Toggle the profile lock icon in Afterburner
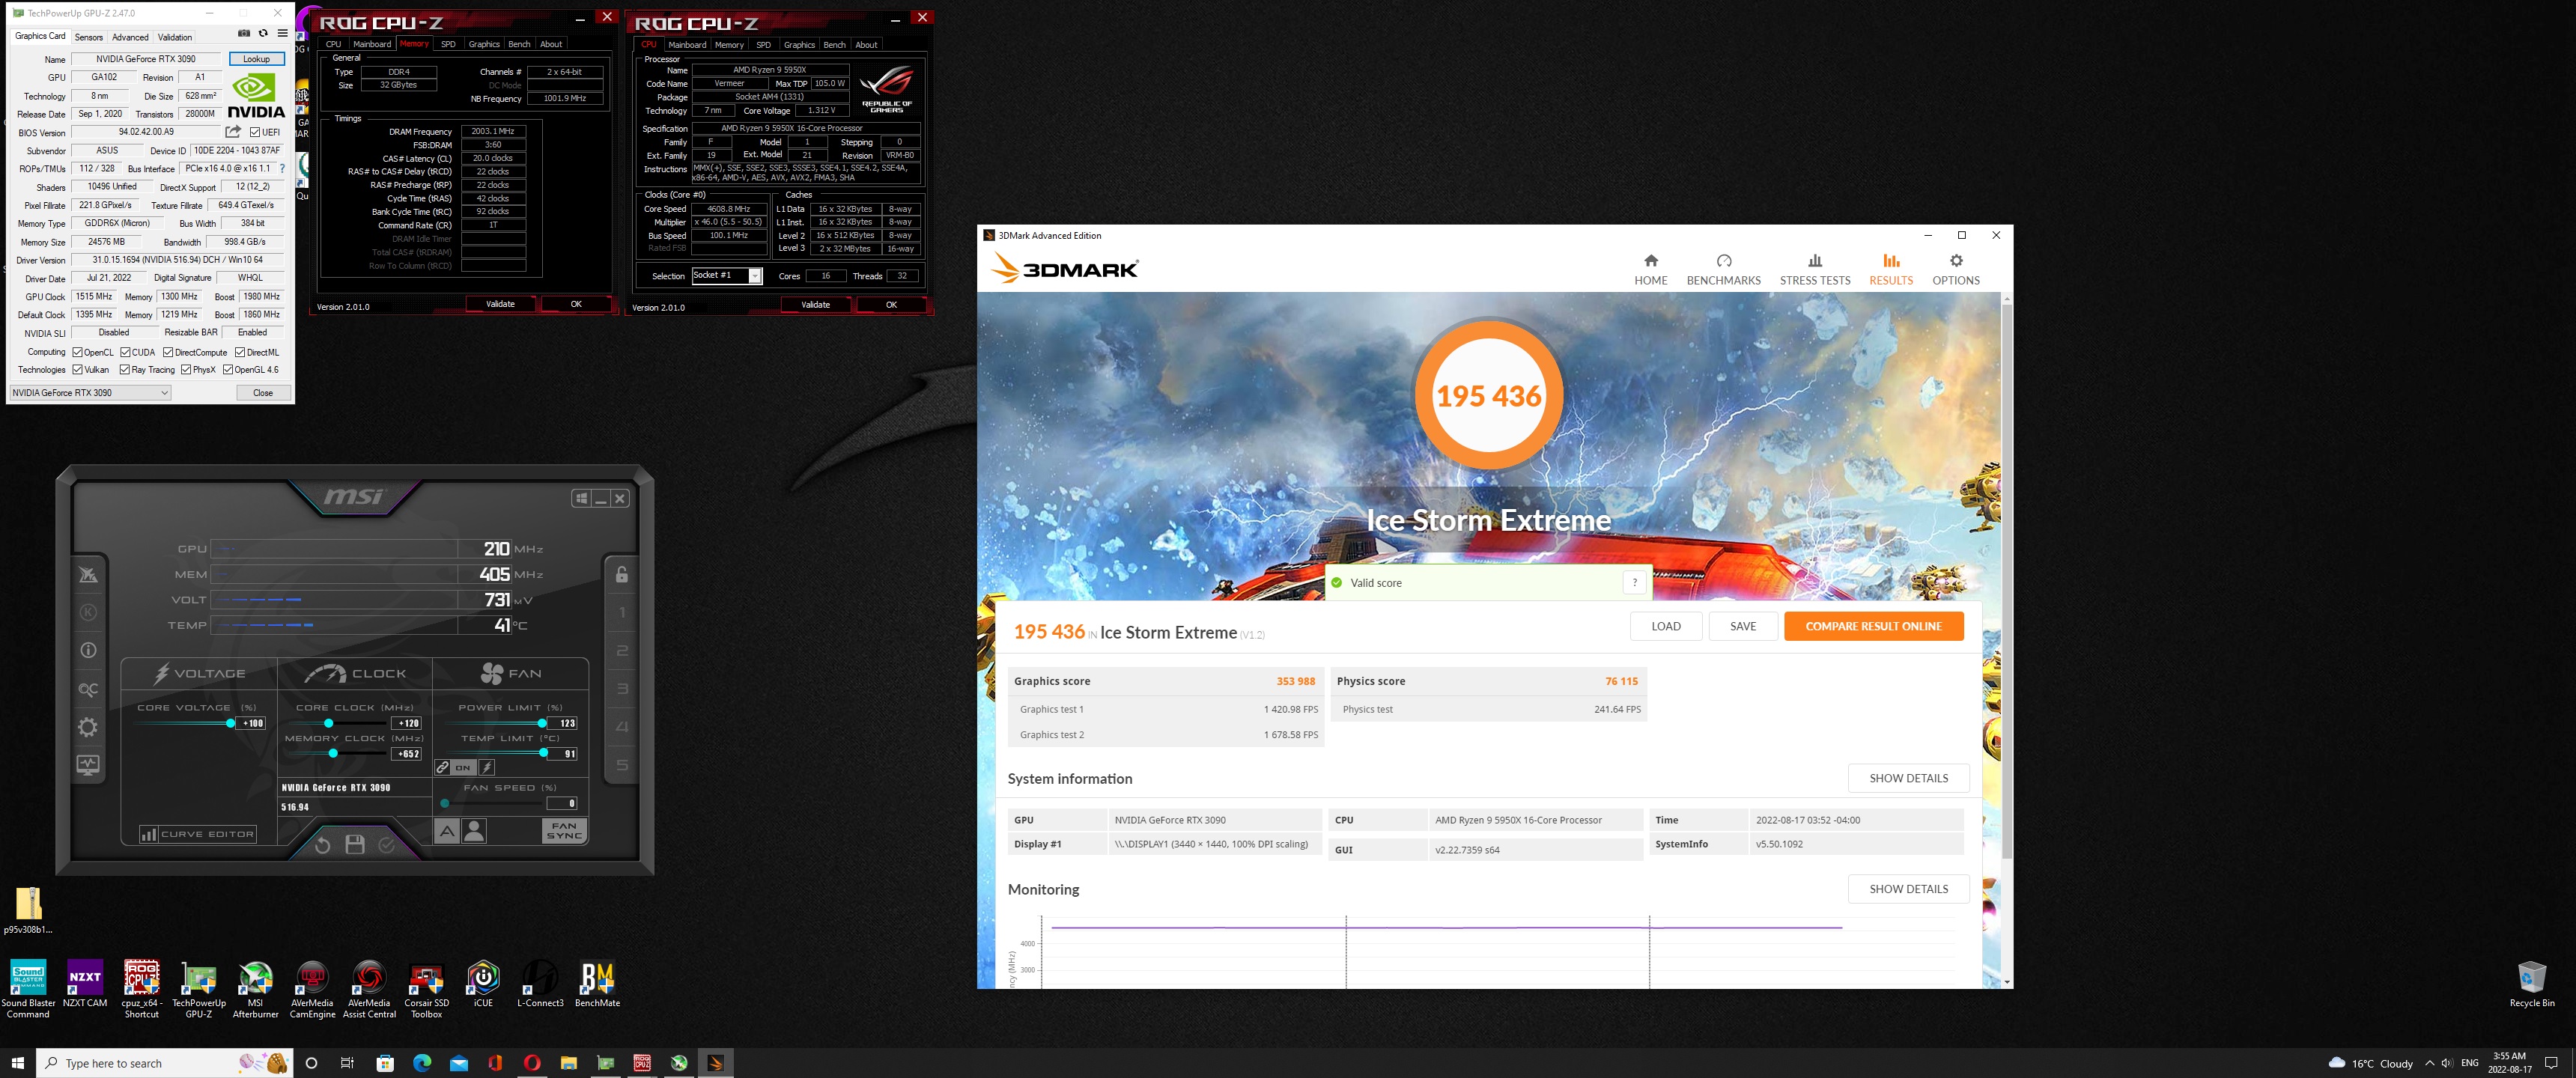This screenshot has width=2576, height=1078. 622,574
